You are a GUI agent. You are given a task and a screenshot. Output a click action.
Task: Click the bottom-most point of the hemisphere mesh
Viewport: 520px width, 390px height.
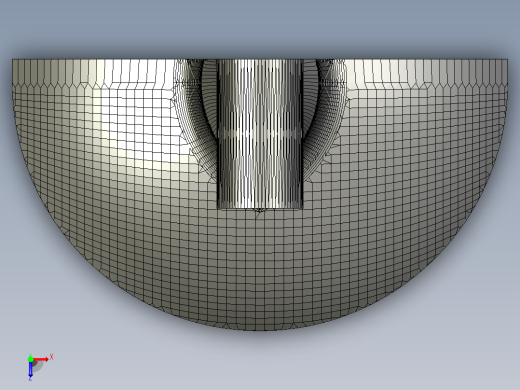260,330
